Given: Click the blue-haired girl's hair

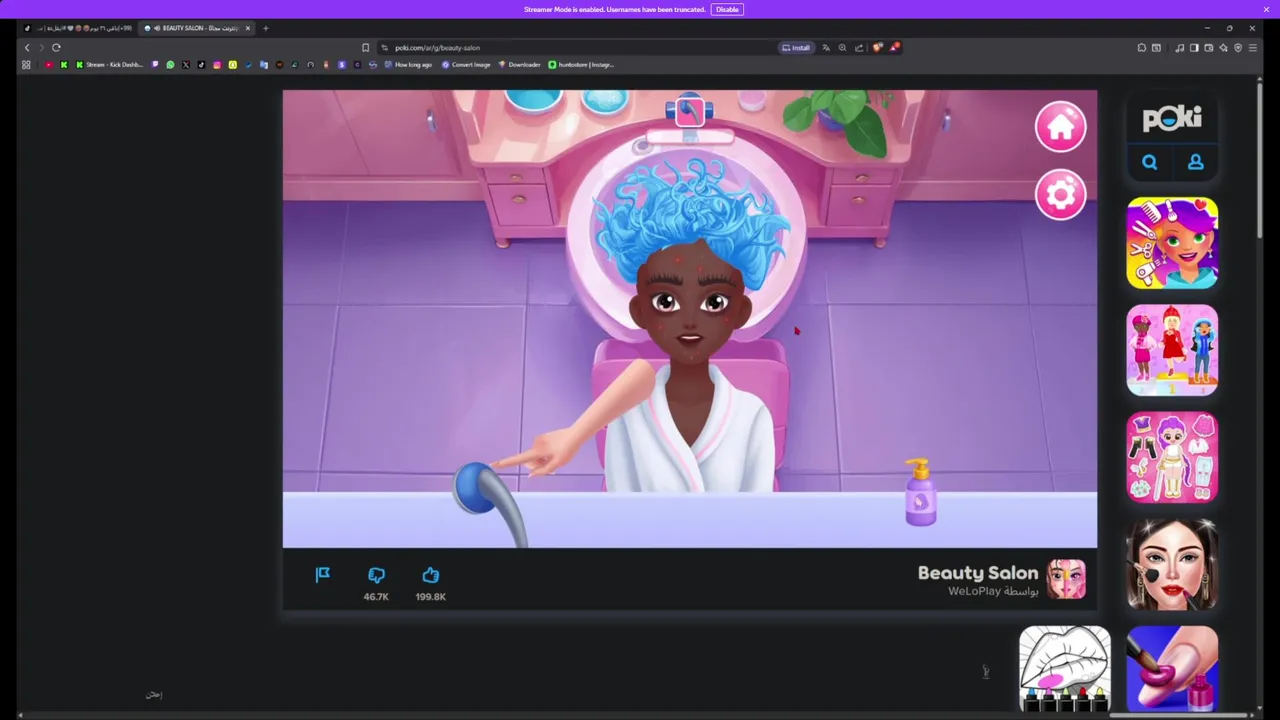Looking at the screenshot, I should pos(690,220).
